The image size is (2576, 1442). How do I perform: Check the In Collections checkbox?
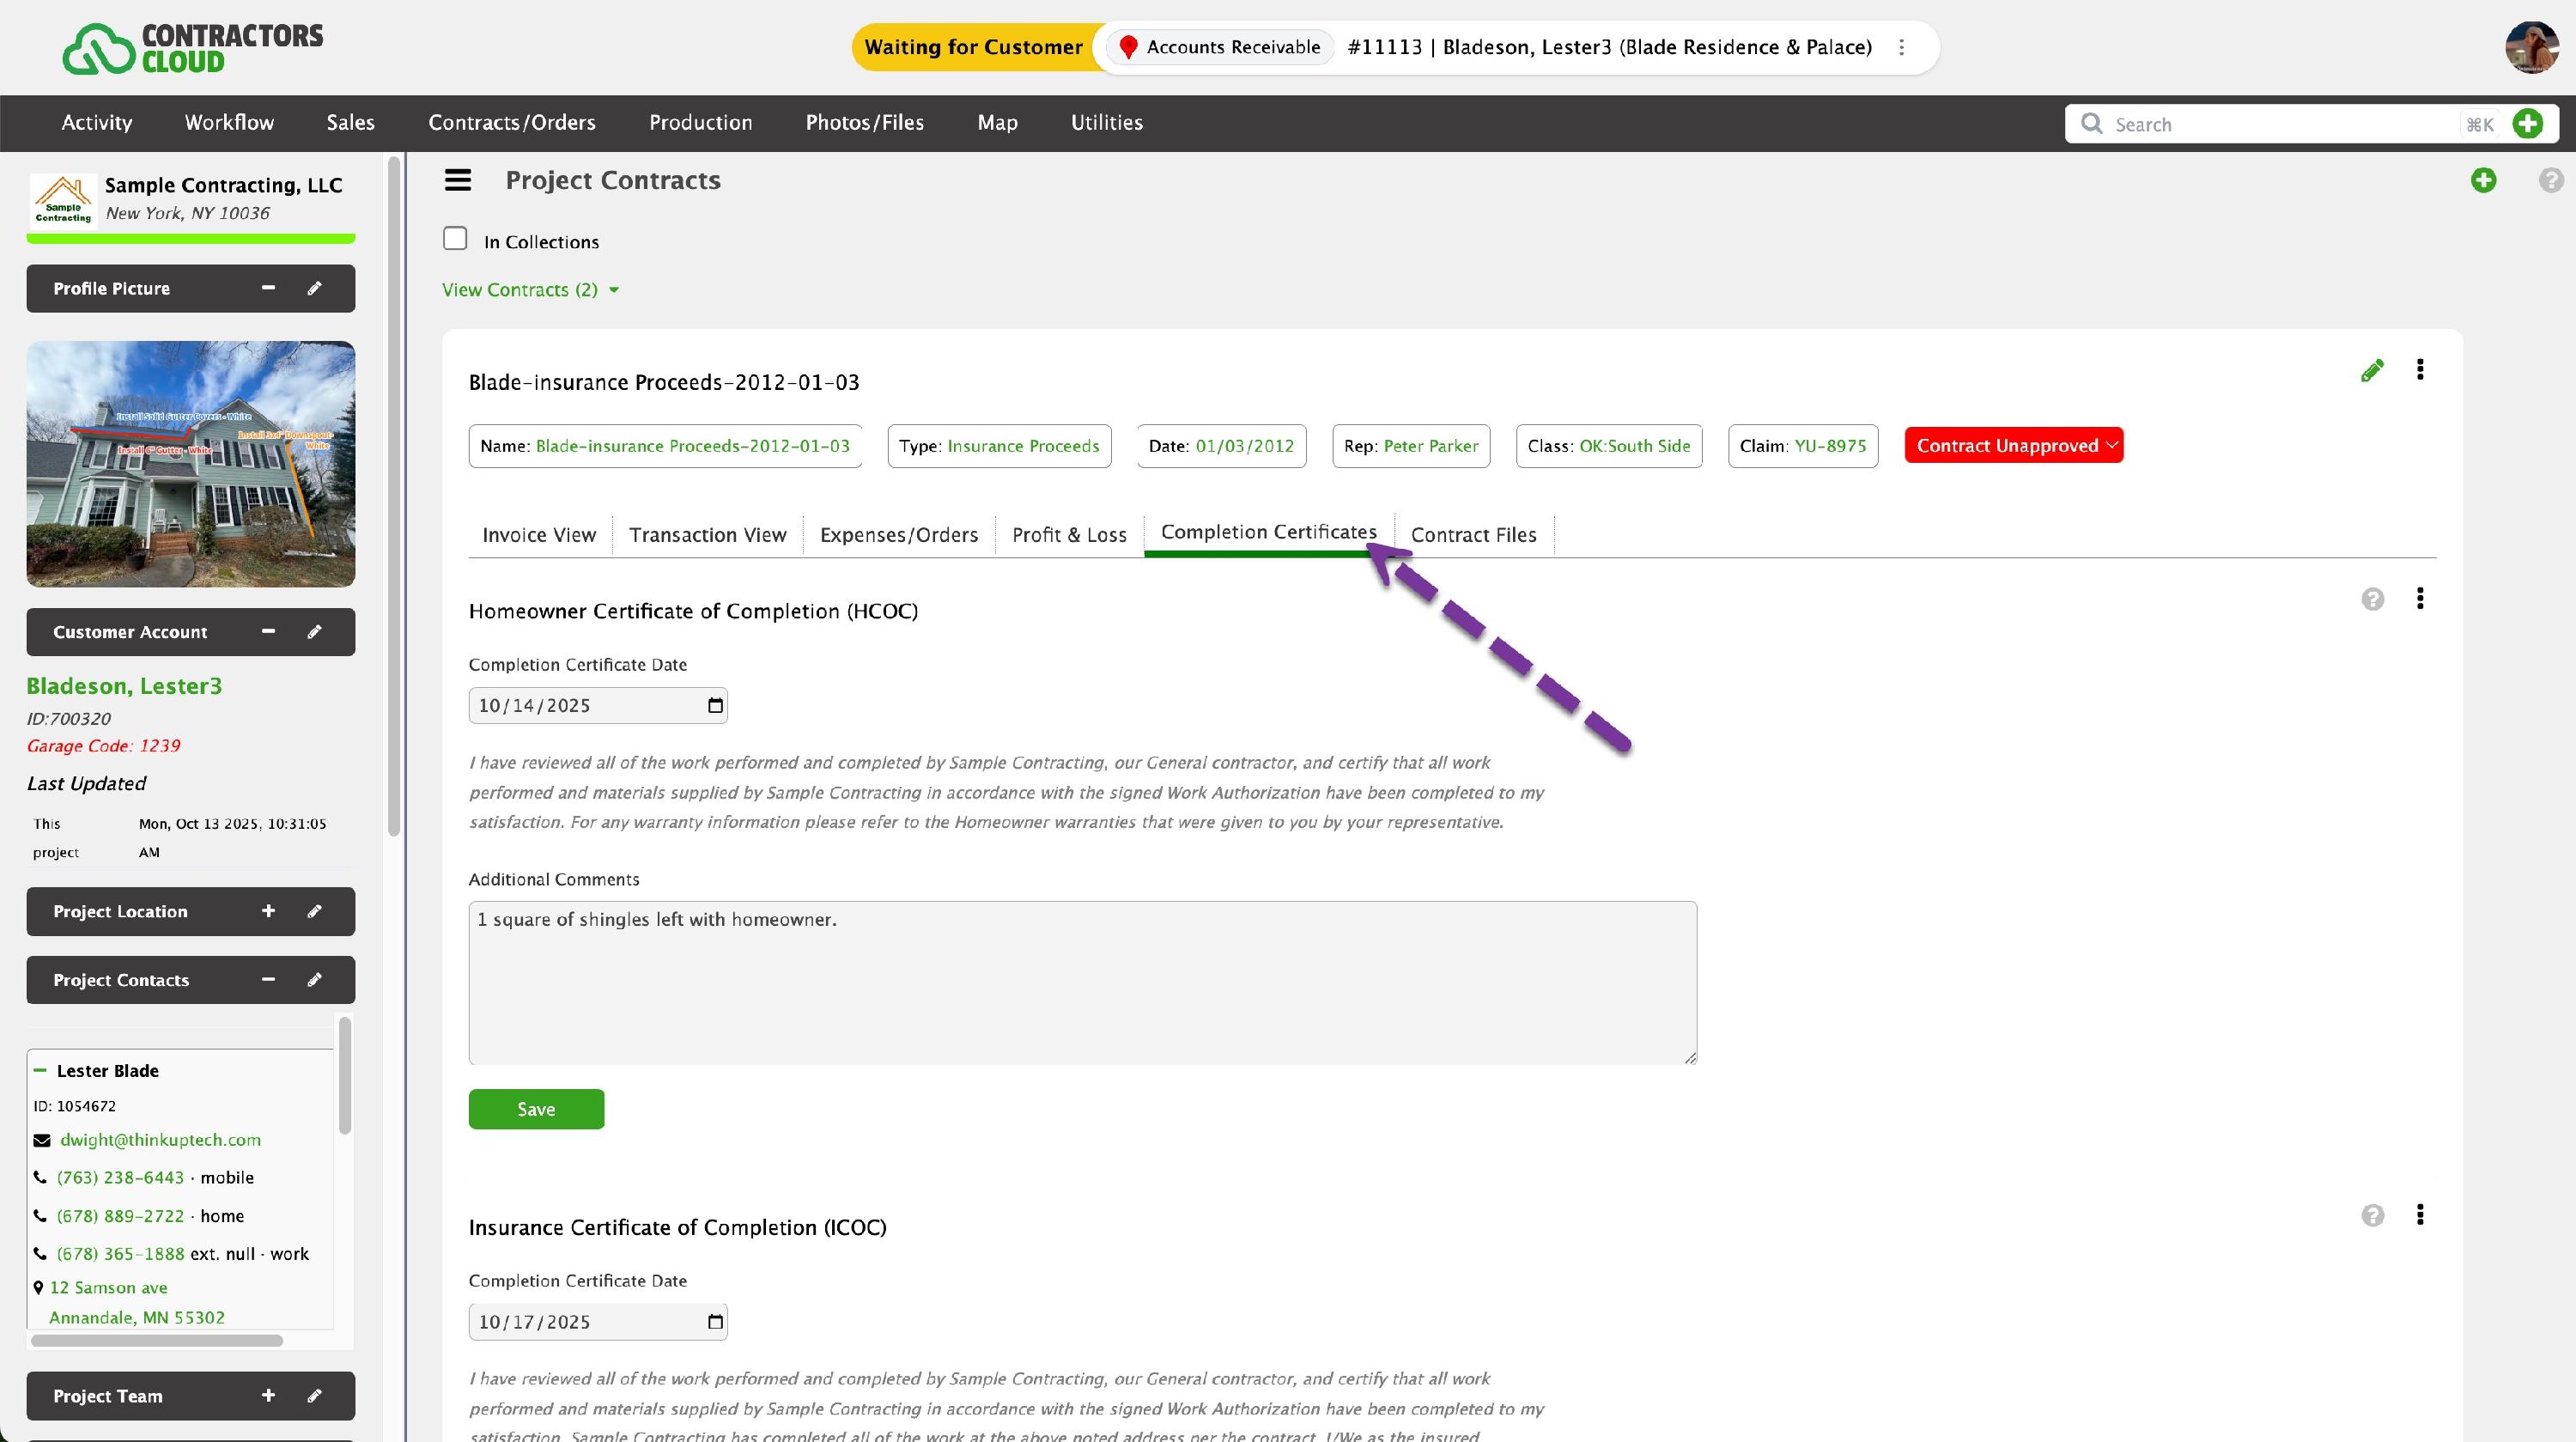click(x=455, y=239)
